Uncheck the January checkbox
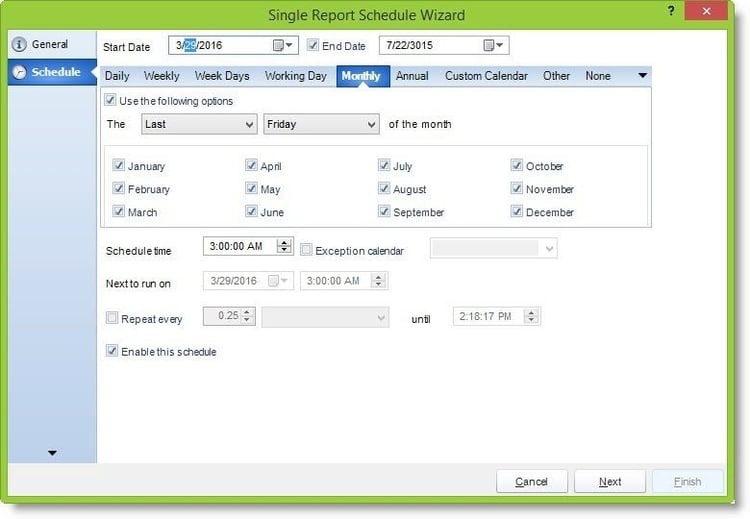Viewport: 750px width, 519px height. click(118, 165)
